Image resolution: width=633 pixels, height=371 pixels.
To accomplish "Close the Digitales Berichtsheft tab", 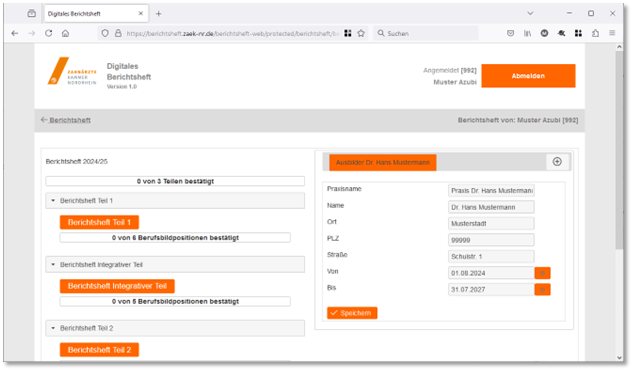I will [140, 13].
